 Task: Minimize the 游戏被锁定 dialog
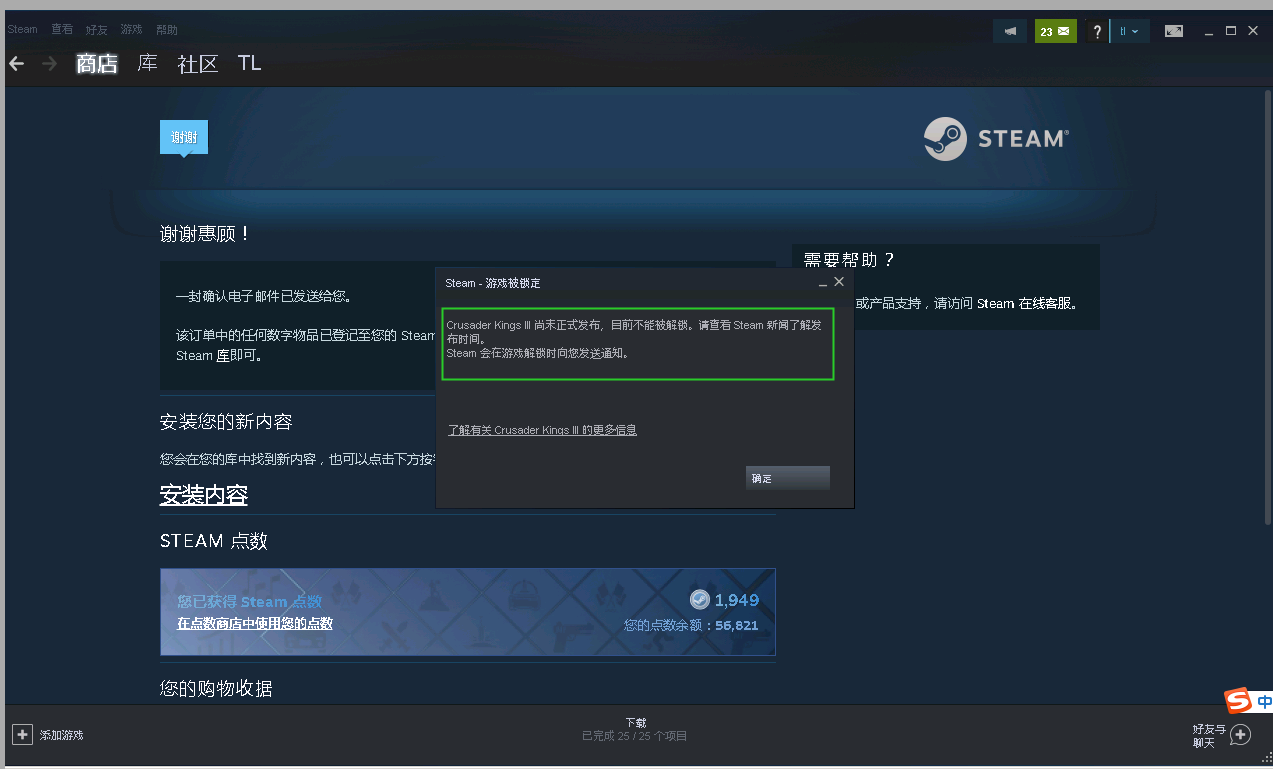coord(822,283)
